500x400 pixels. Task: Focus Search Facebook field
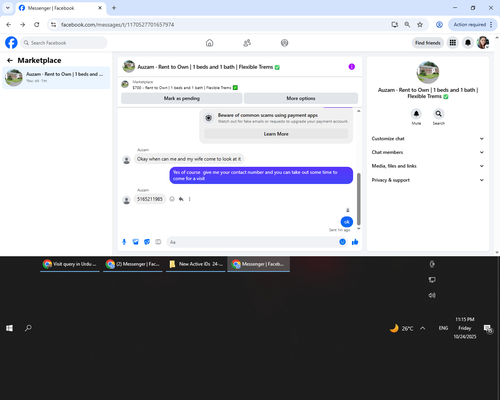[x=64, y=43]
